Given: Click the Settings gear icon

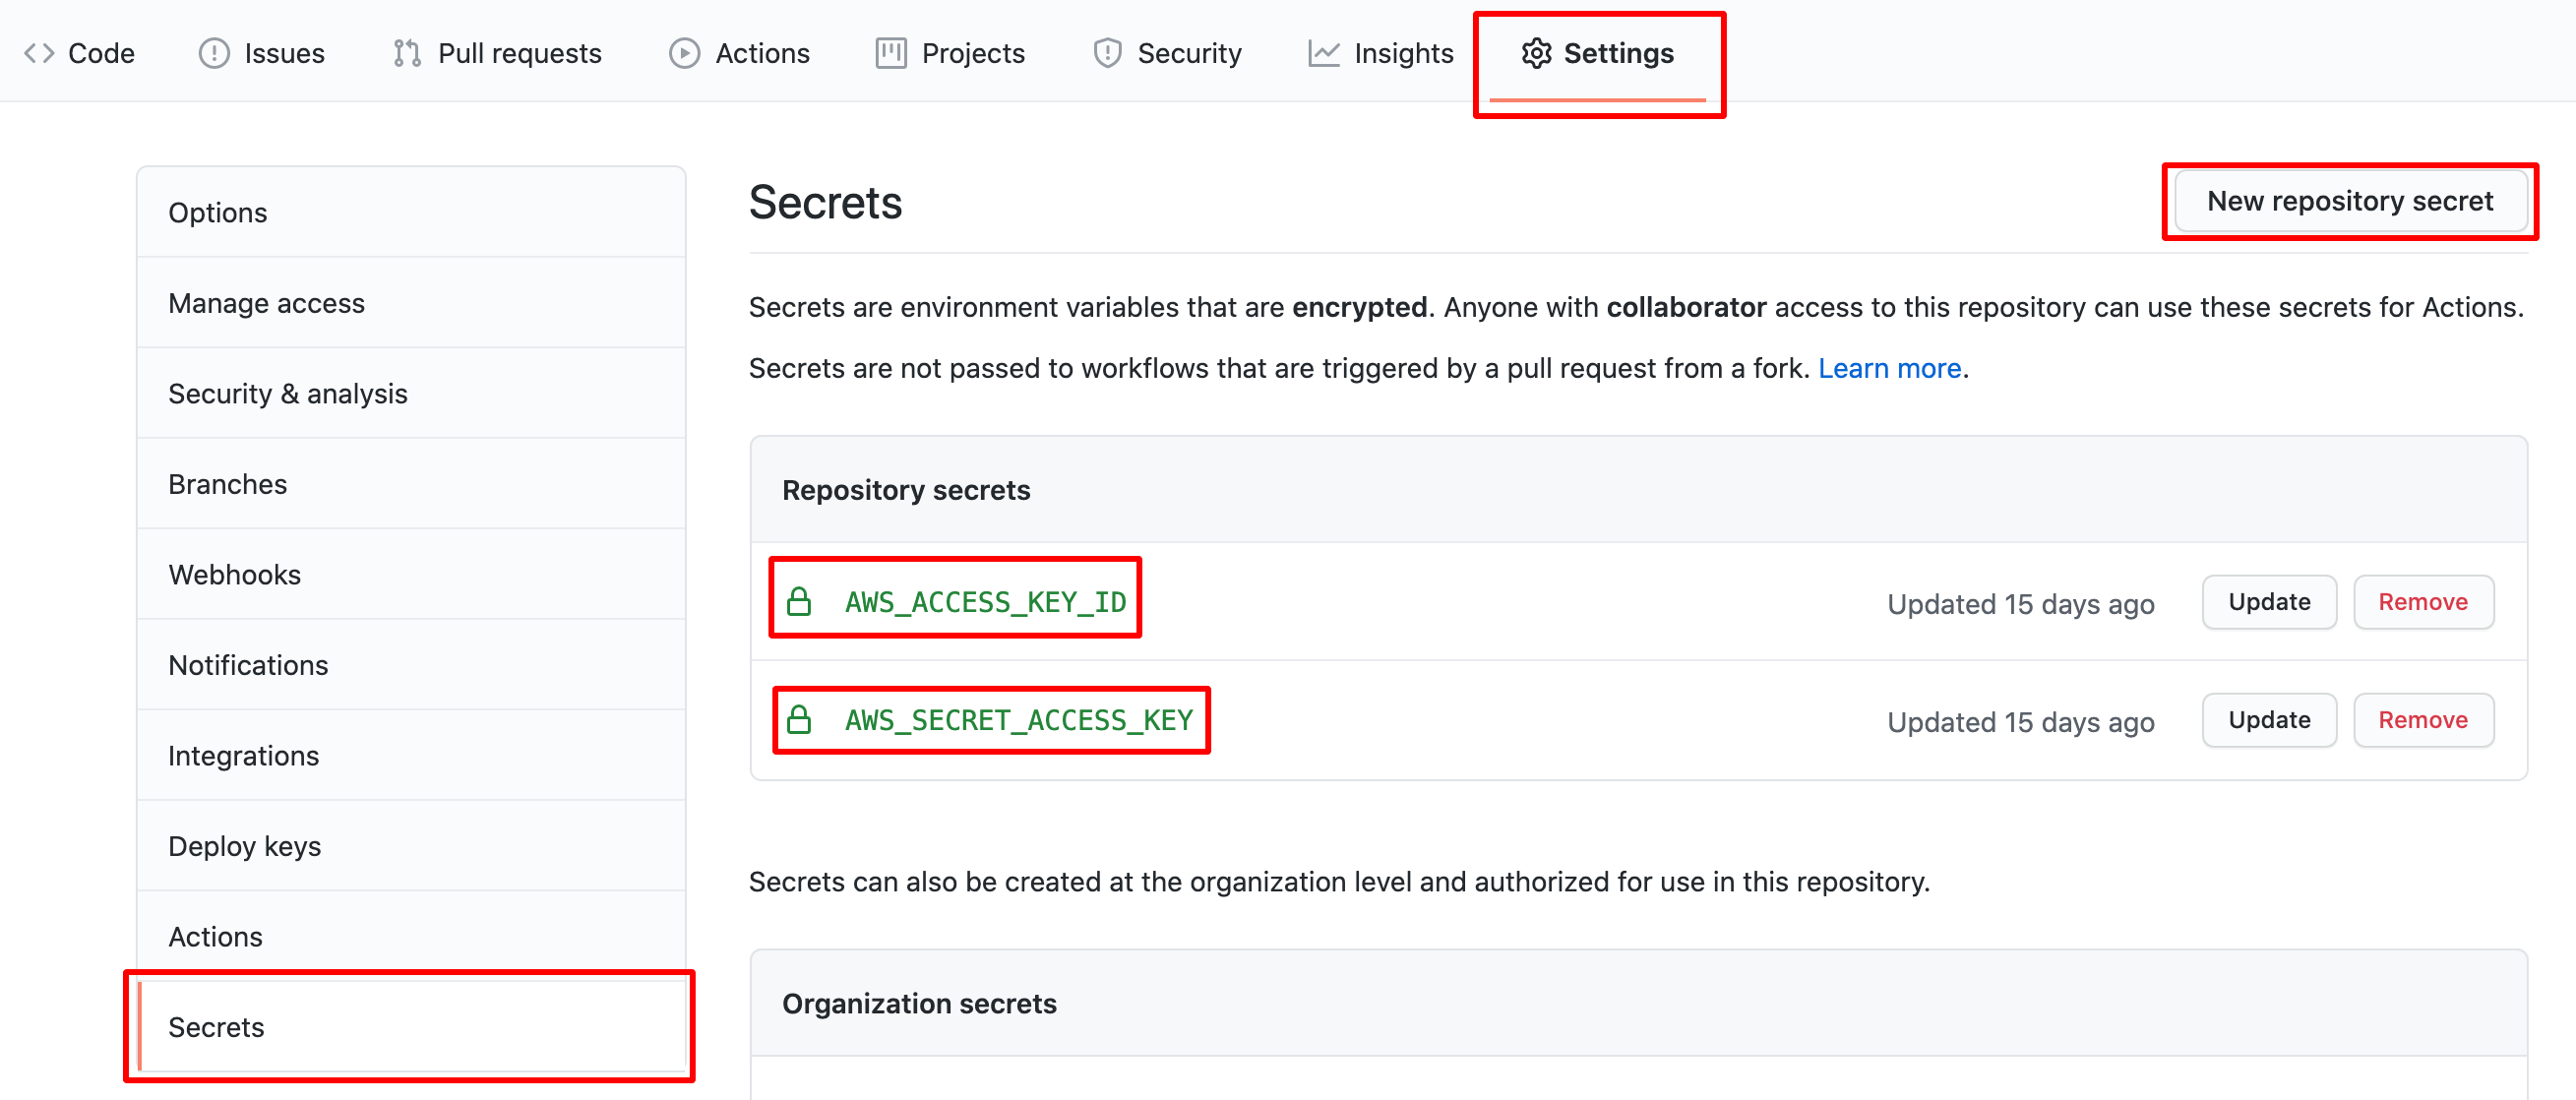Looking at the screenshot, I should 1537,53.
